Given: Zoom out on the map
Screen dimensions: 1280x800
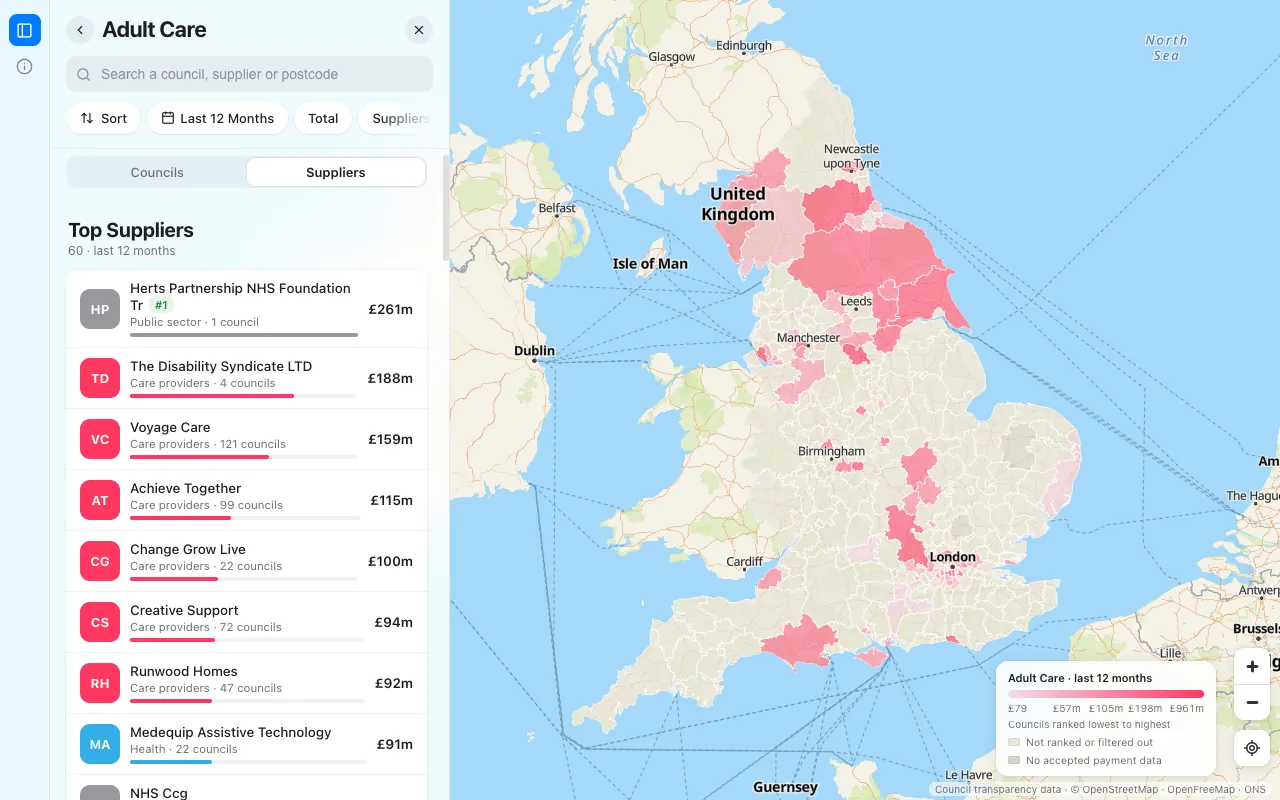Looking at the screenshot, I should (x=1252, y=702).
